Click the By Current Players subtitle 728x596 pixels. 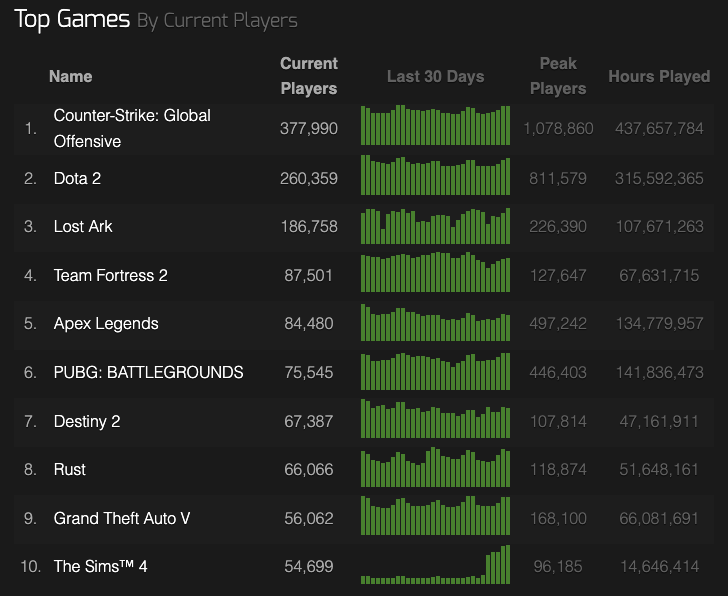point(217,21)
